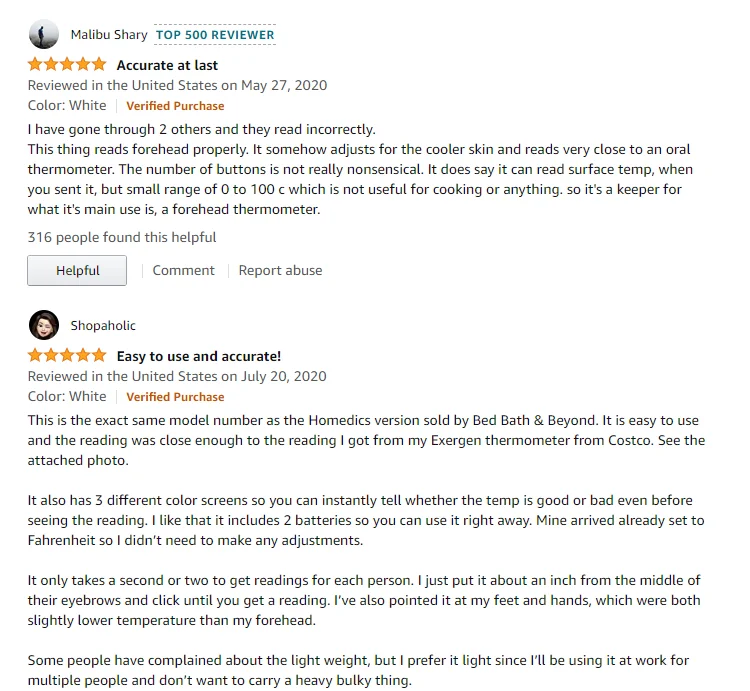The width and height of the screenshot is (750, 691).
Task: Click the five-star rating on 'Easy to use and accurate!'
Action: click(66, 356)
